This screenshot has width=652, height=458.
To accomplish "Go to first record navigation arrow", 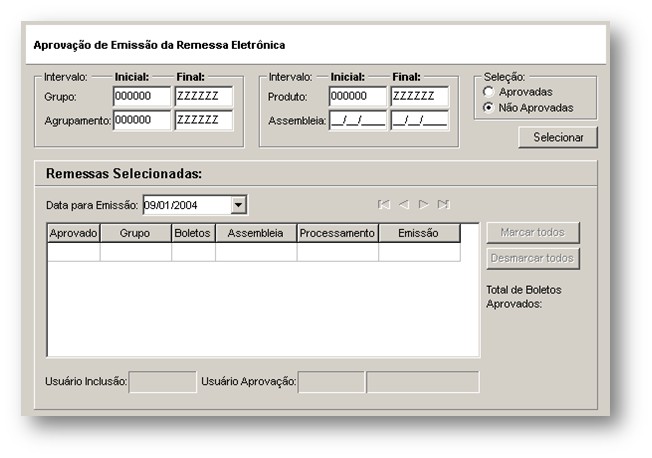I will click(384, 204).
